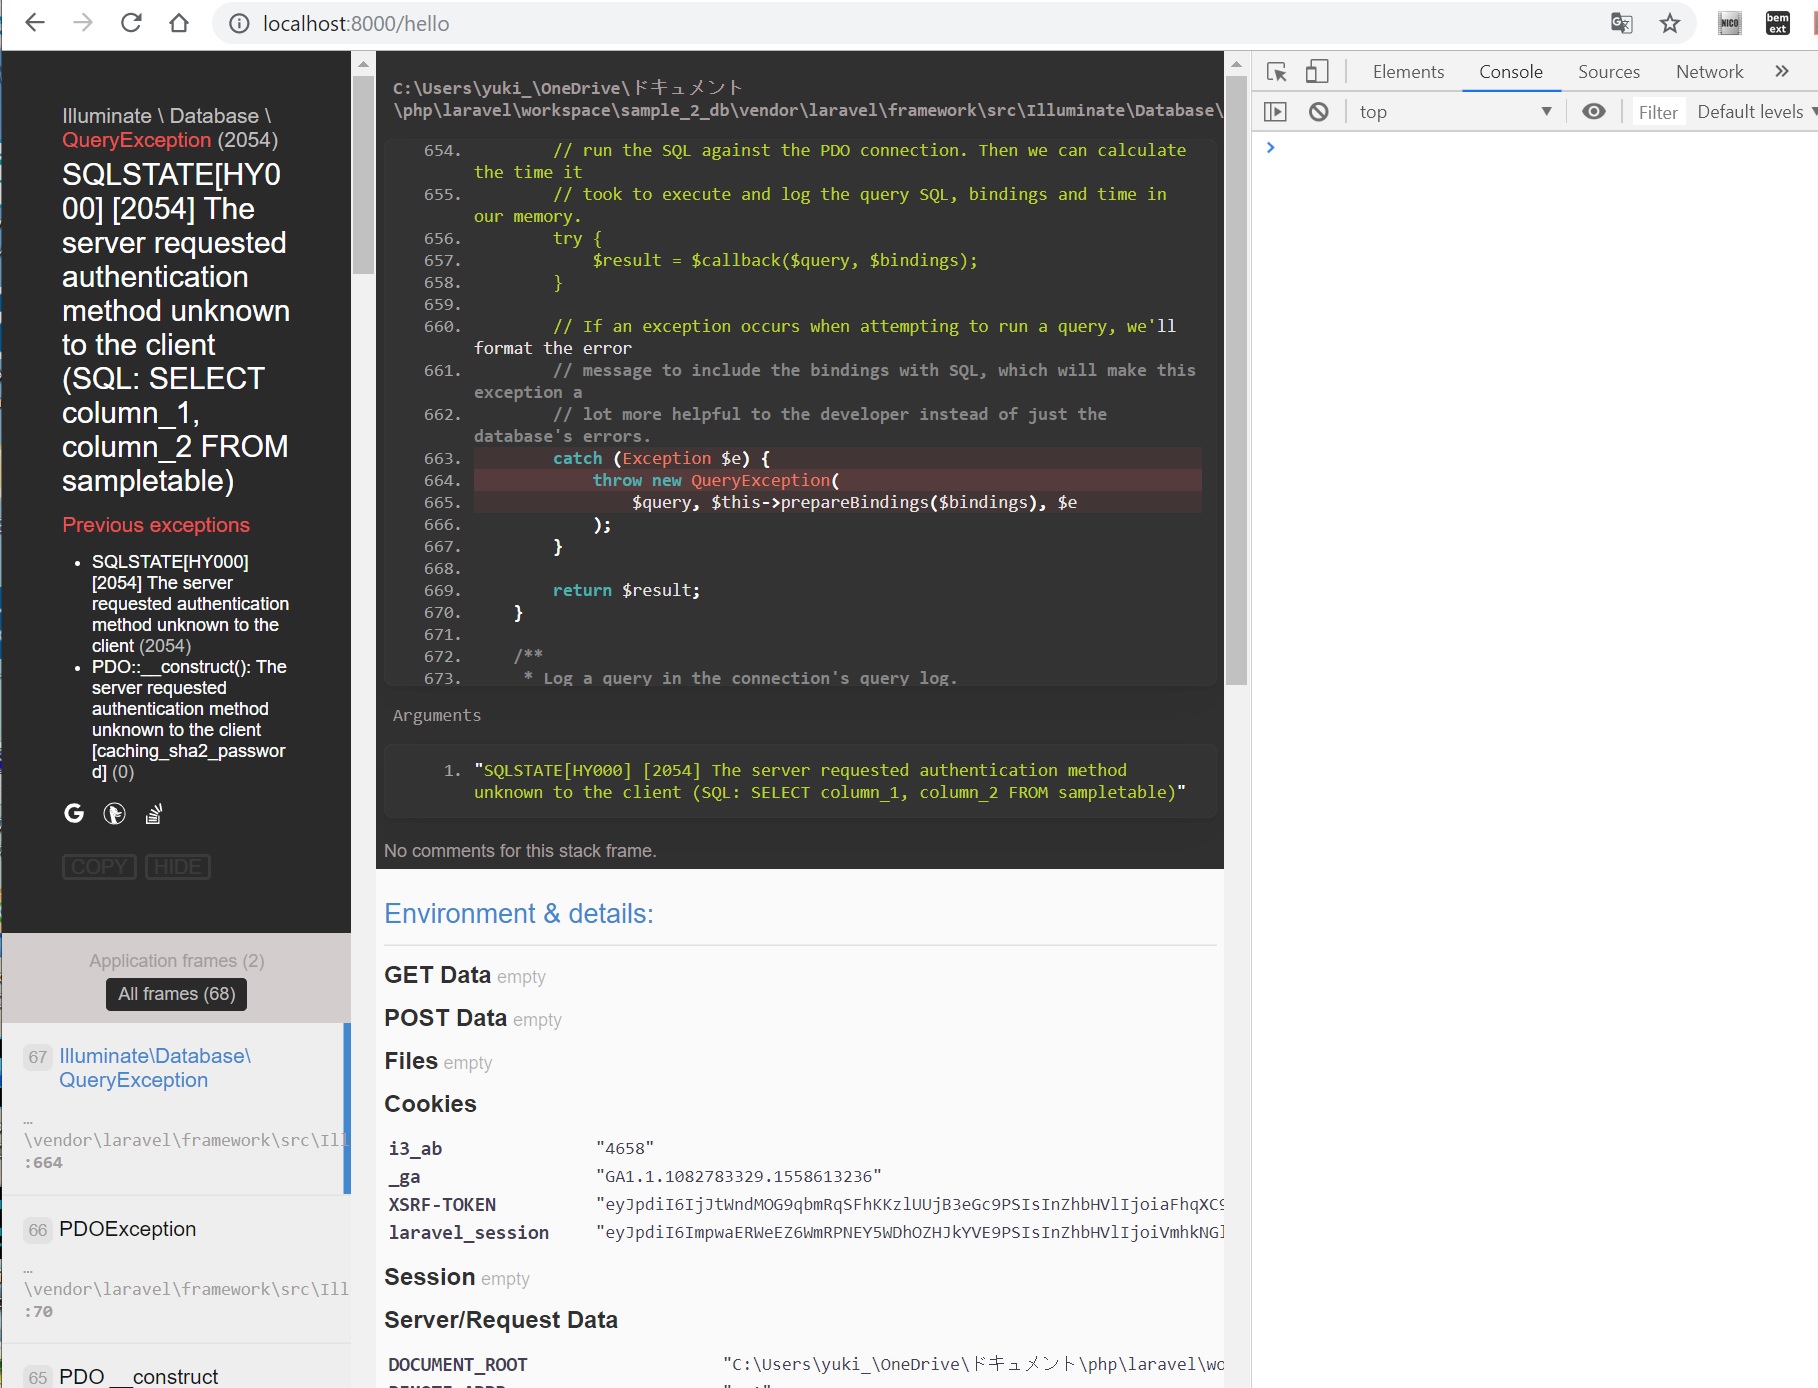Show only Application frames (2)
Viewport: 1818px width, 1388px height.
(177, 961)
